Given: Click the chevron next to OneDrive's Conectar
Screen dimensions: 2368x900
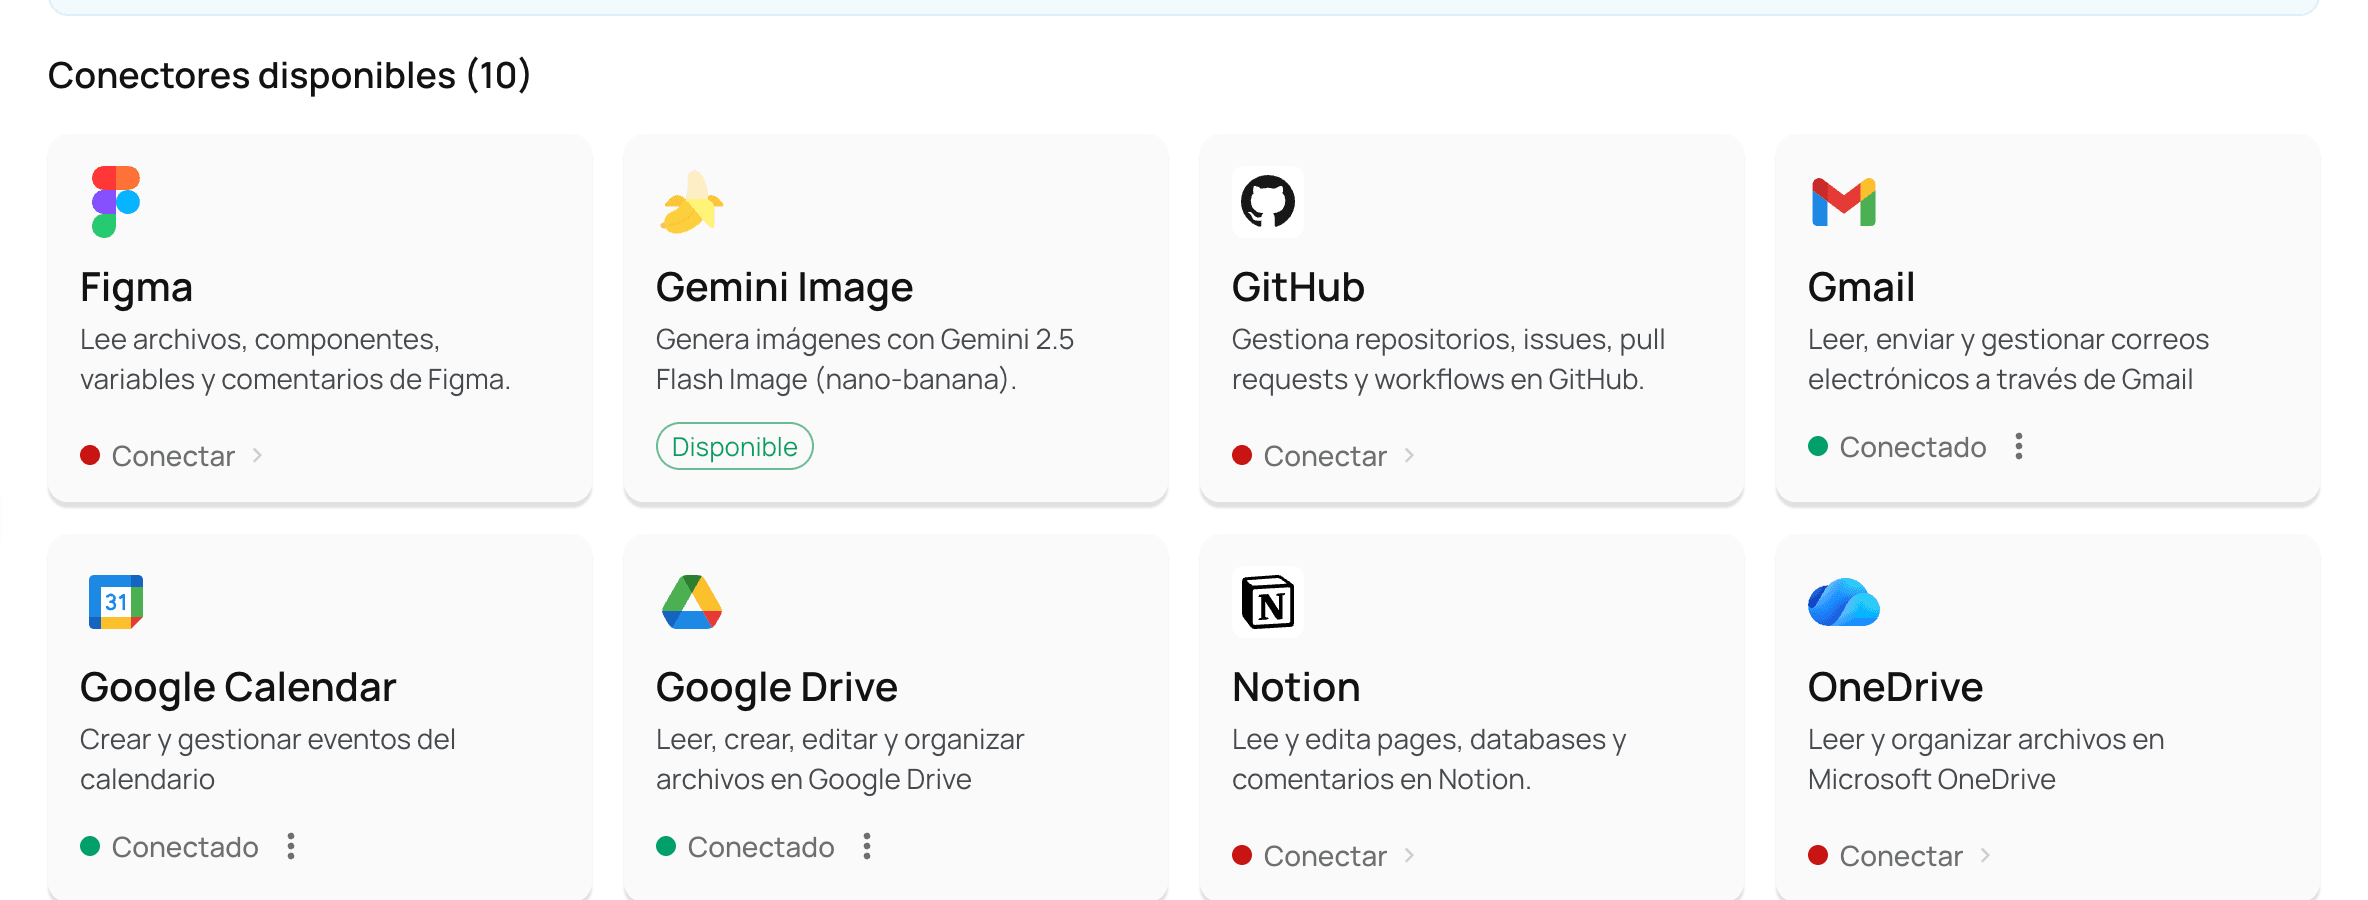Looking at the screenshot, I should point(1986,856).
